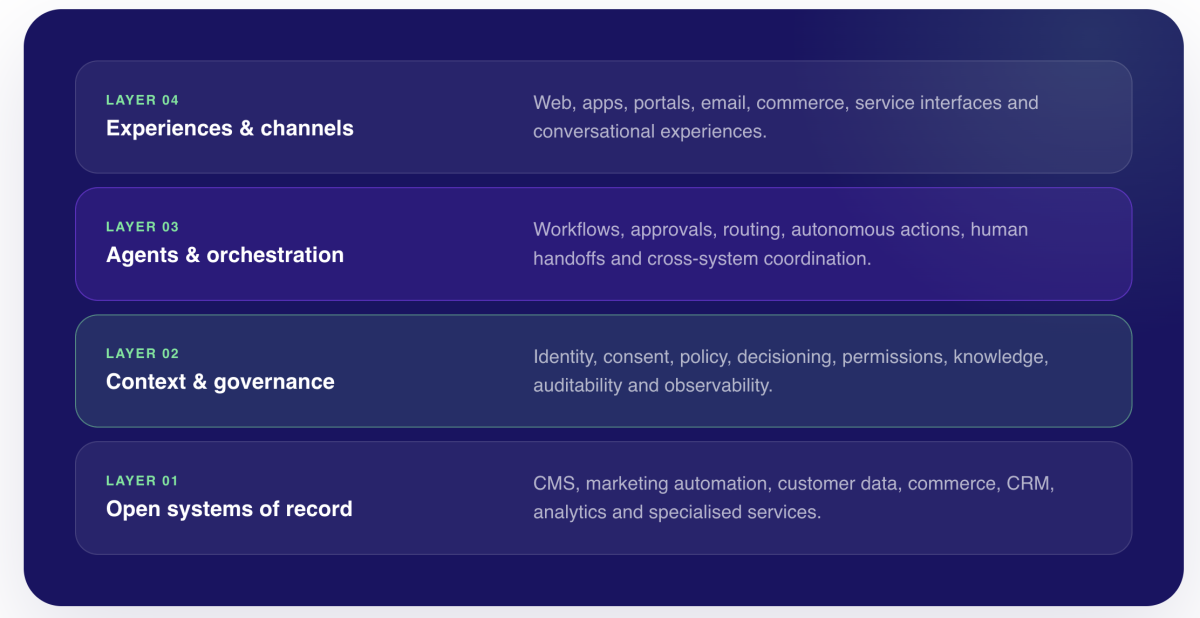
Task: Click the Experiences & channels heading
Action: coord(230,128)
